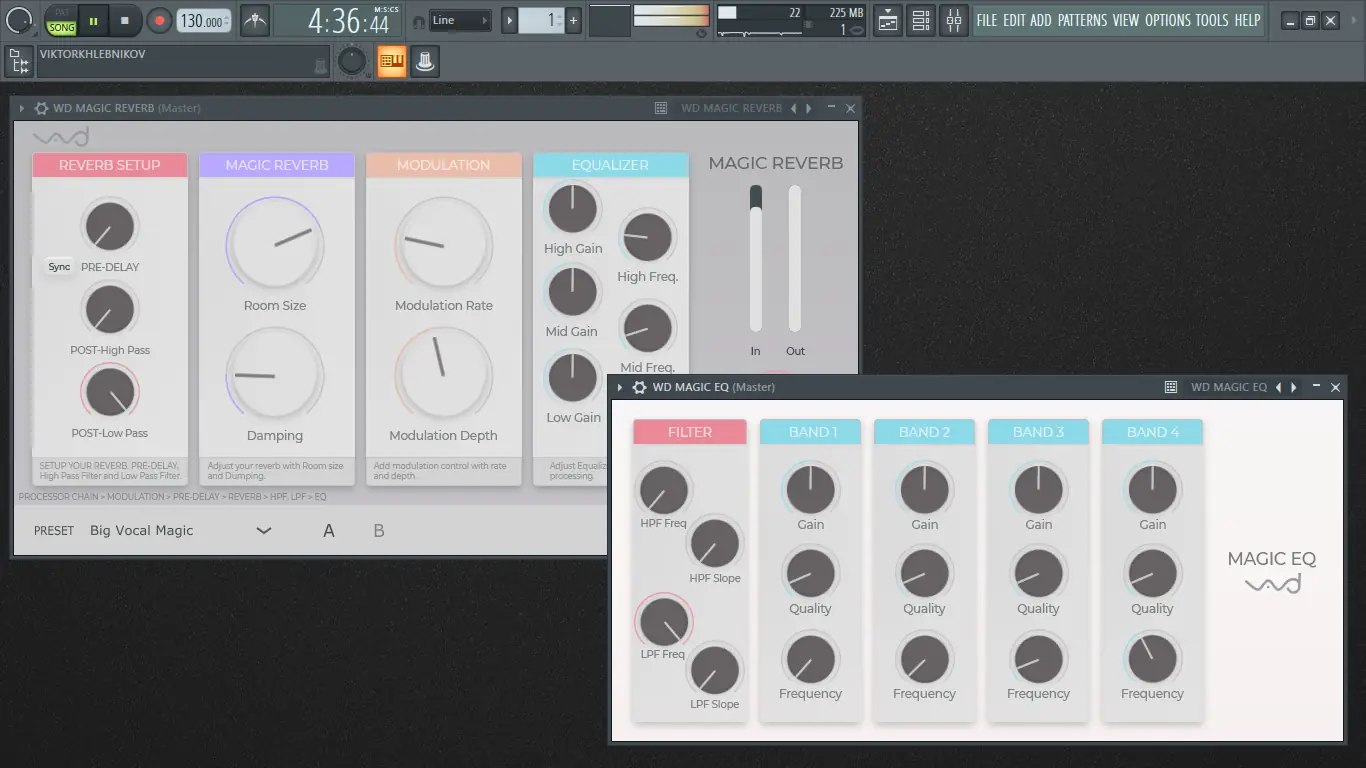This screenshot has width=1366, height=768.
Task: Click the browser tree icon at top left
Action: [x=19, y=62]
